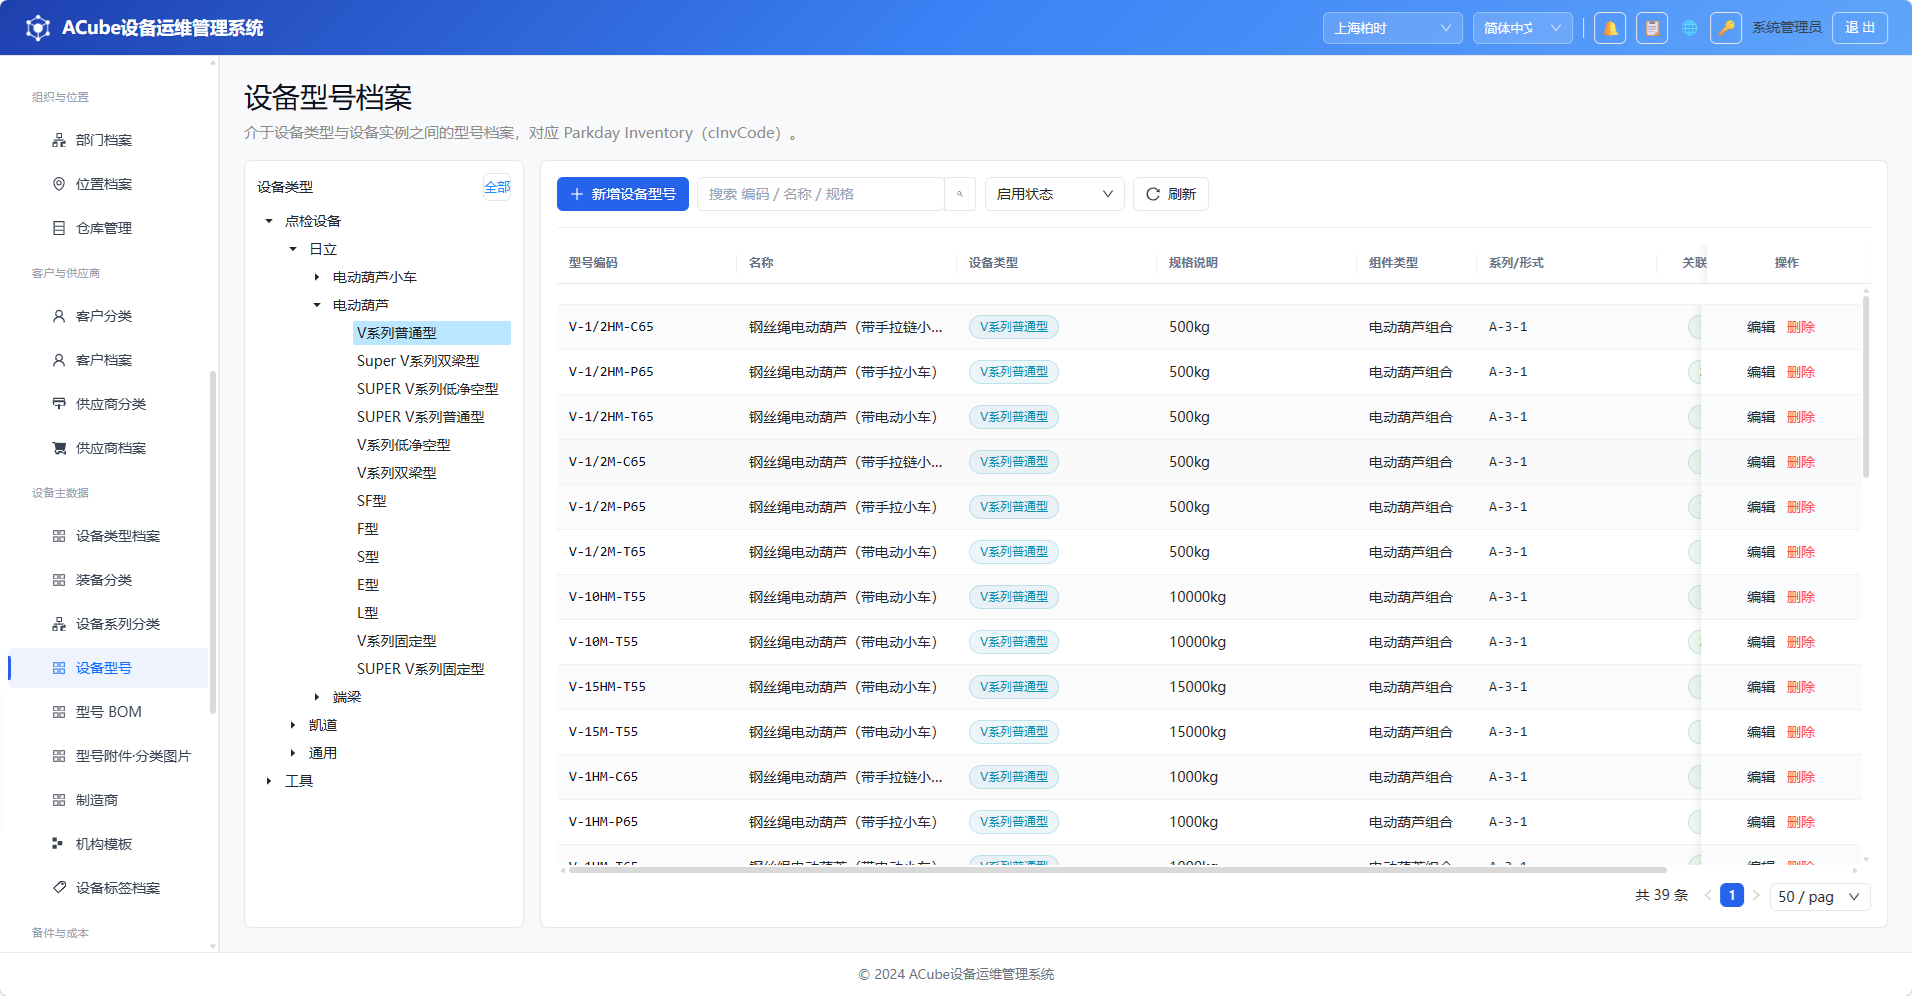
Task: Click 删除 for row V-10M-T55
Action: click(1800, 642)
